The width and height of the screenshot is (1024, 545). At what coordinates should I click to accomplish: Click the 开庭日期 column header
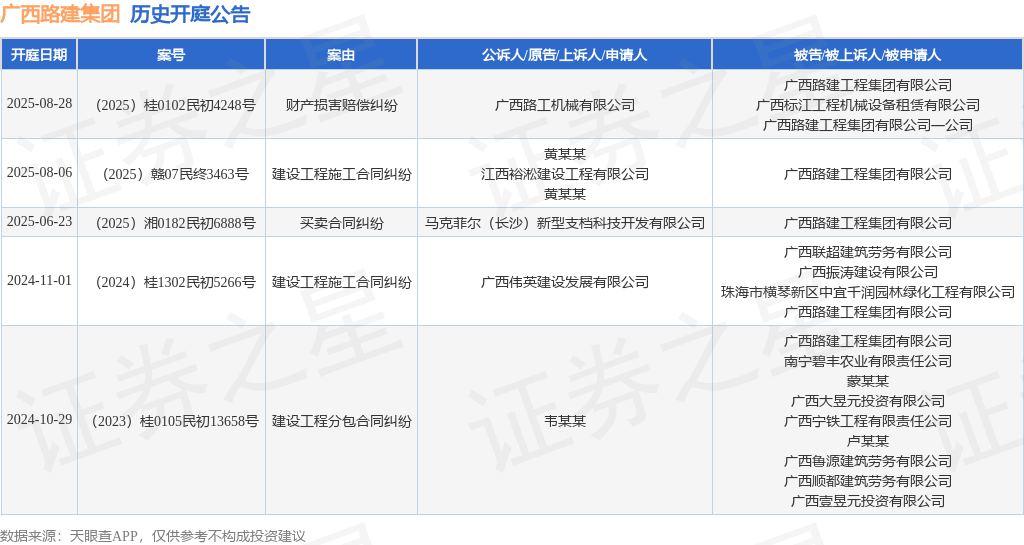point(39,55)
